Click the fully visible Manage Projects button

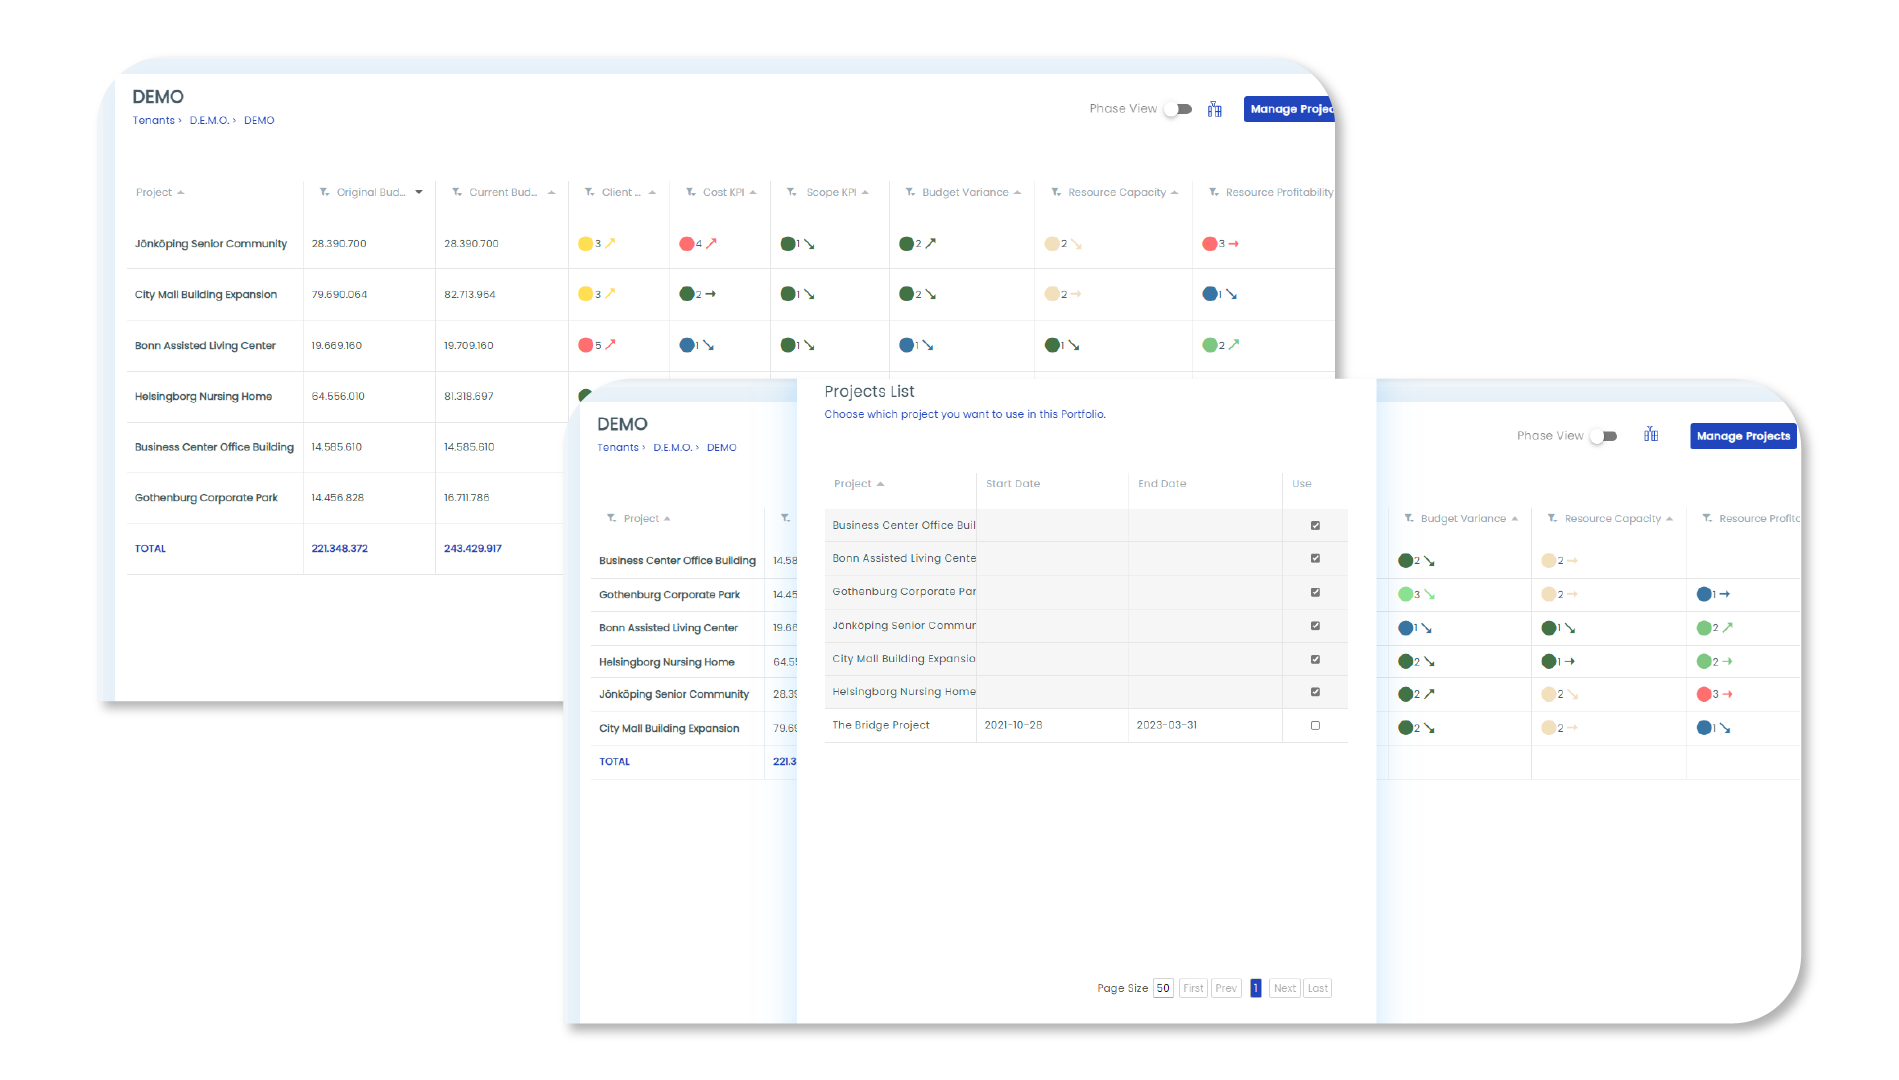1743,436
